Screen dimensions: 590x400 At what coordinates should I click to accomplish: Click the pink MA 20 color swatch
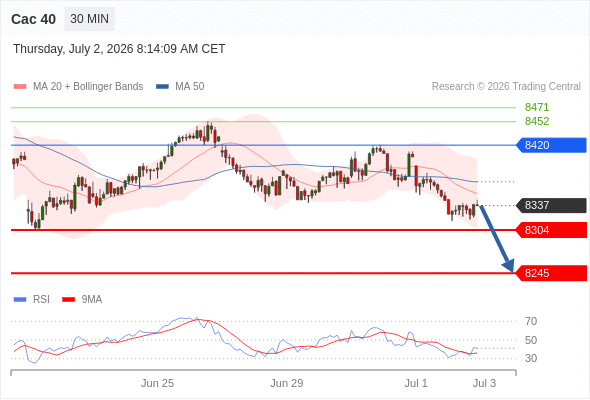pyautogui.click(x=20, y=87)
